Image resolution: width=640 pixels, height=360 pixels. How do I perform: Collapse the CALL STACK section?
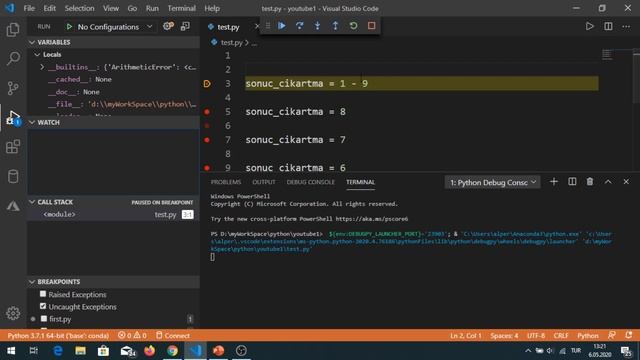click(32, 202)
